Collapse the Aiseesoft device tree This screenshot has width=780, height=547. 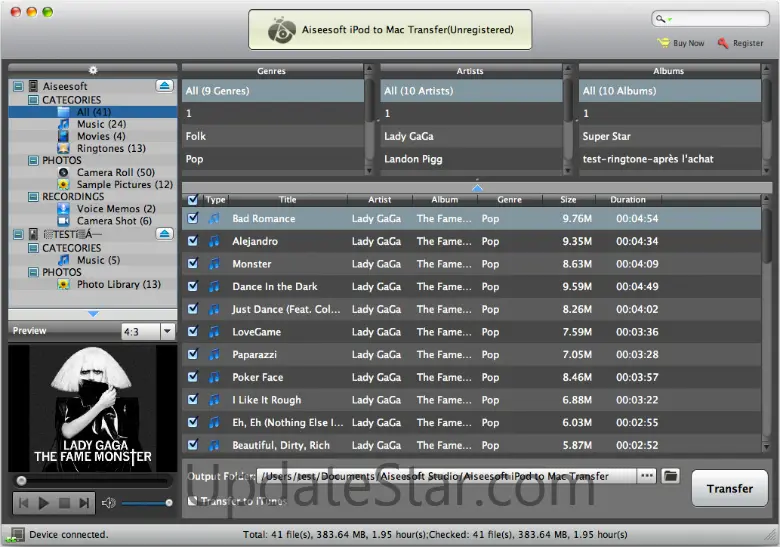tap(18, 87)
